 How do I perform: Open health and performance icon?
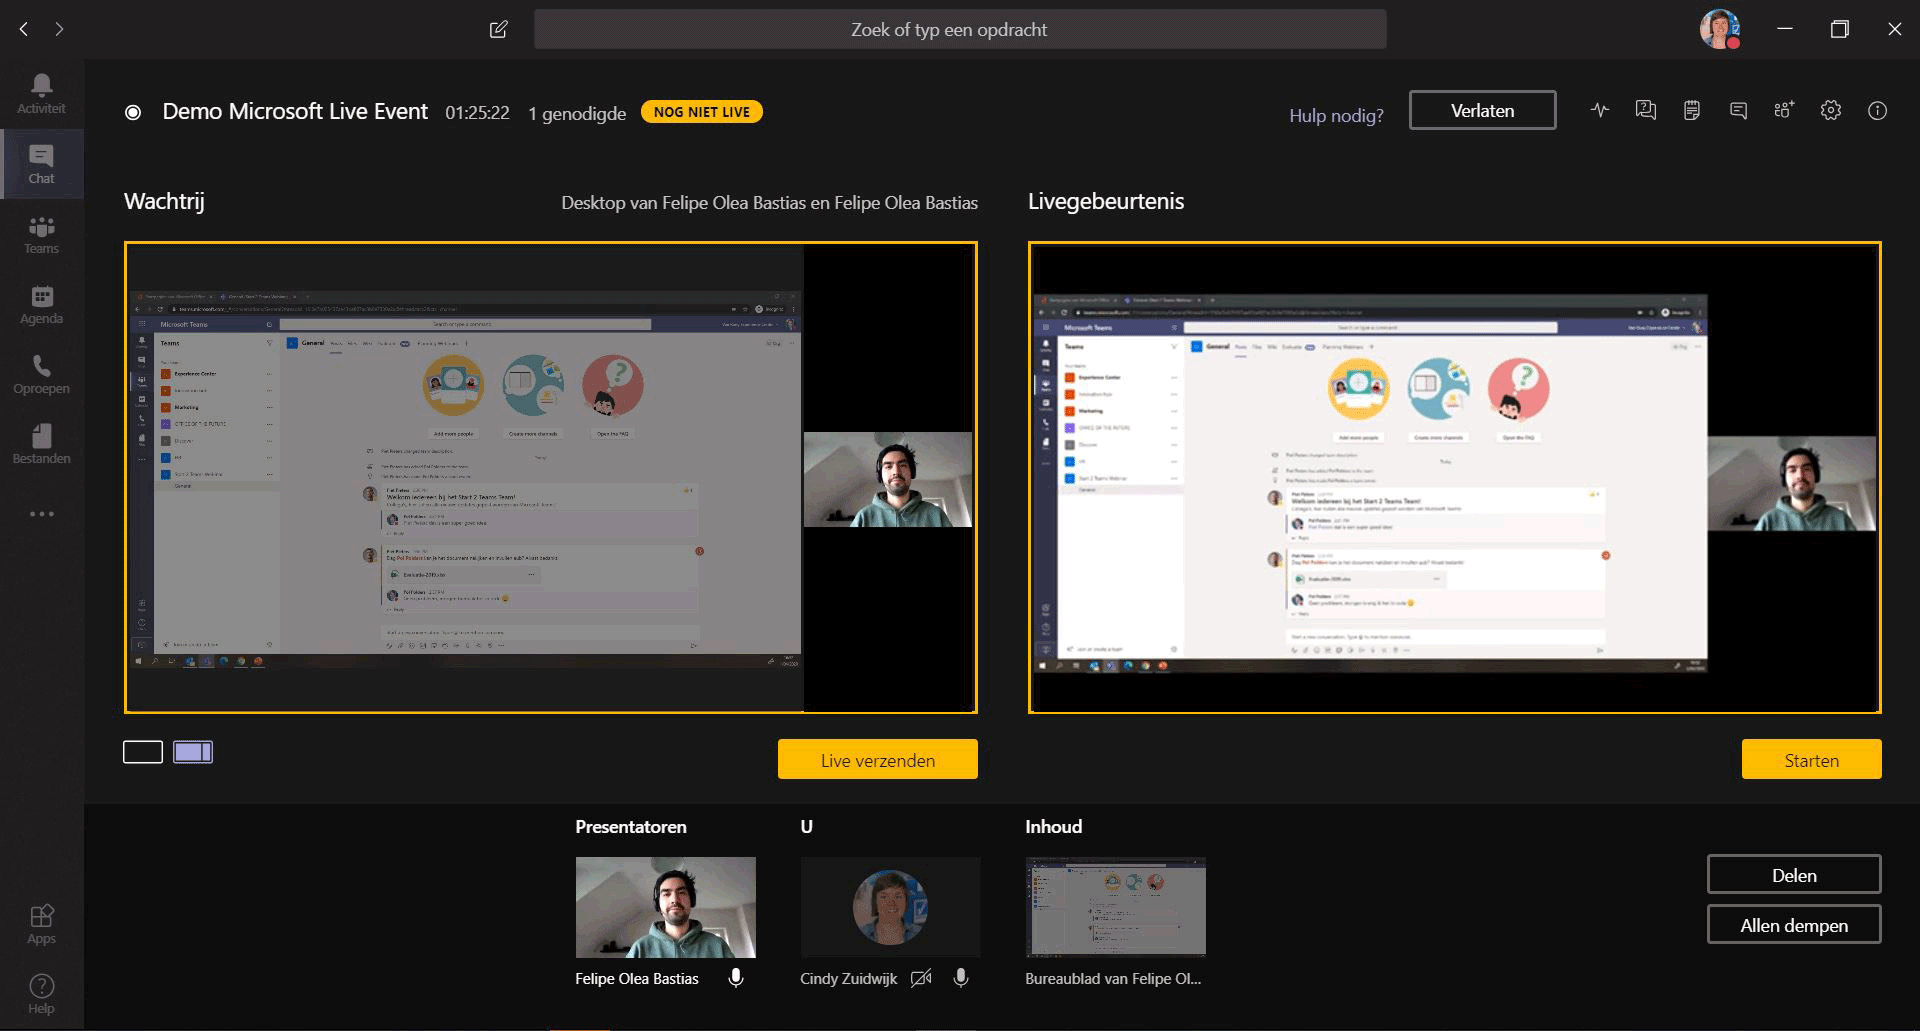1600,111
